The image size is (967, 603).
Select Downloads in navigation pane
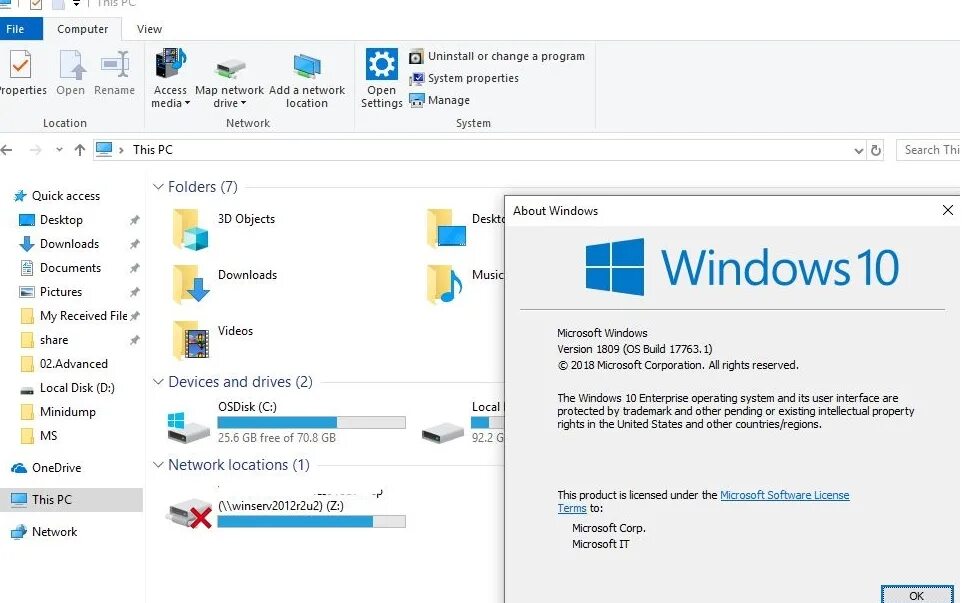tap(69, 244)
